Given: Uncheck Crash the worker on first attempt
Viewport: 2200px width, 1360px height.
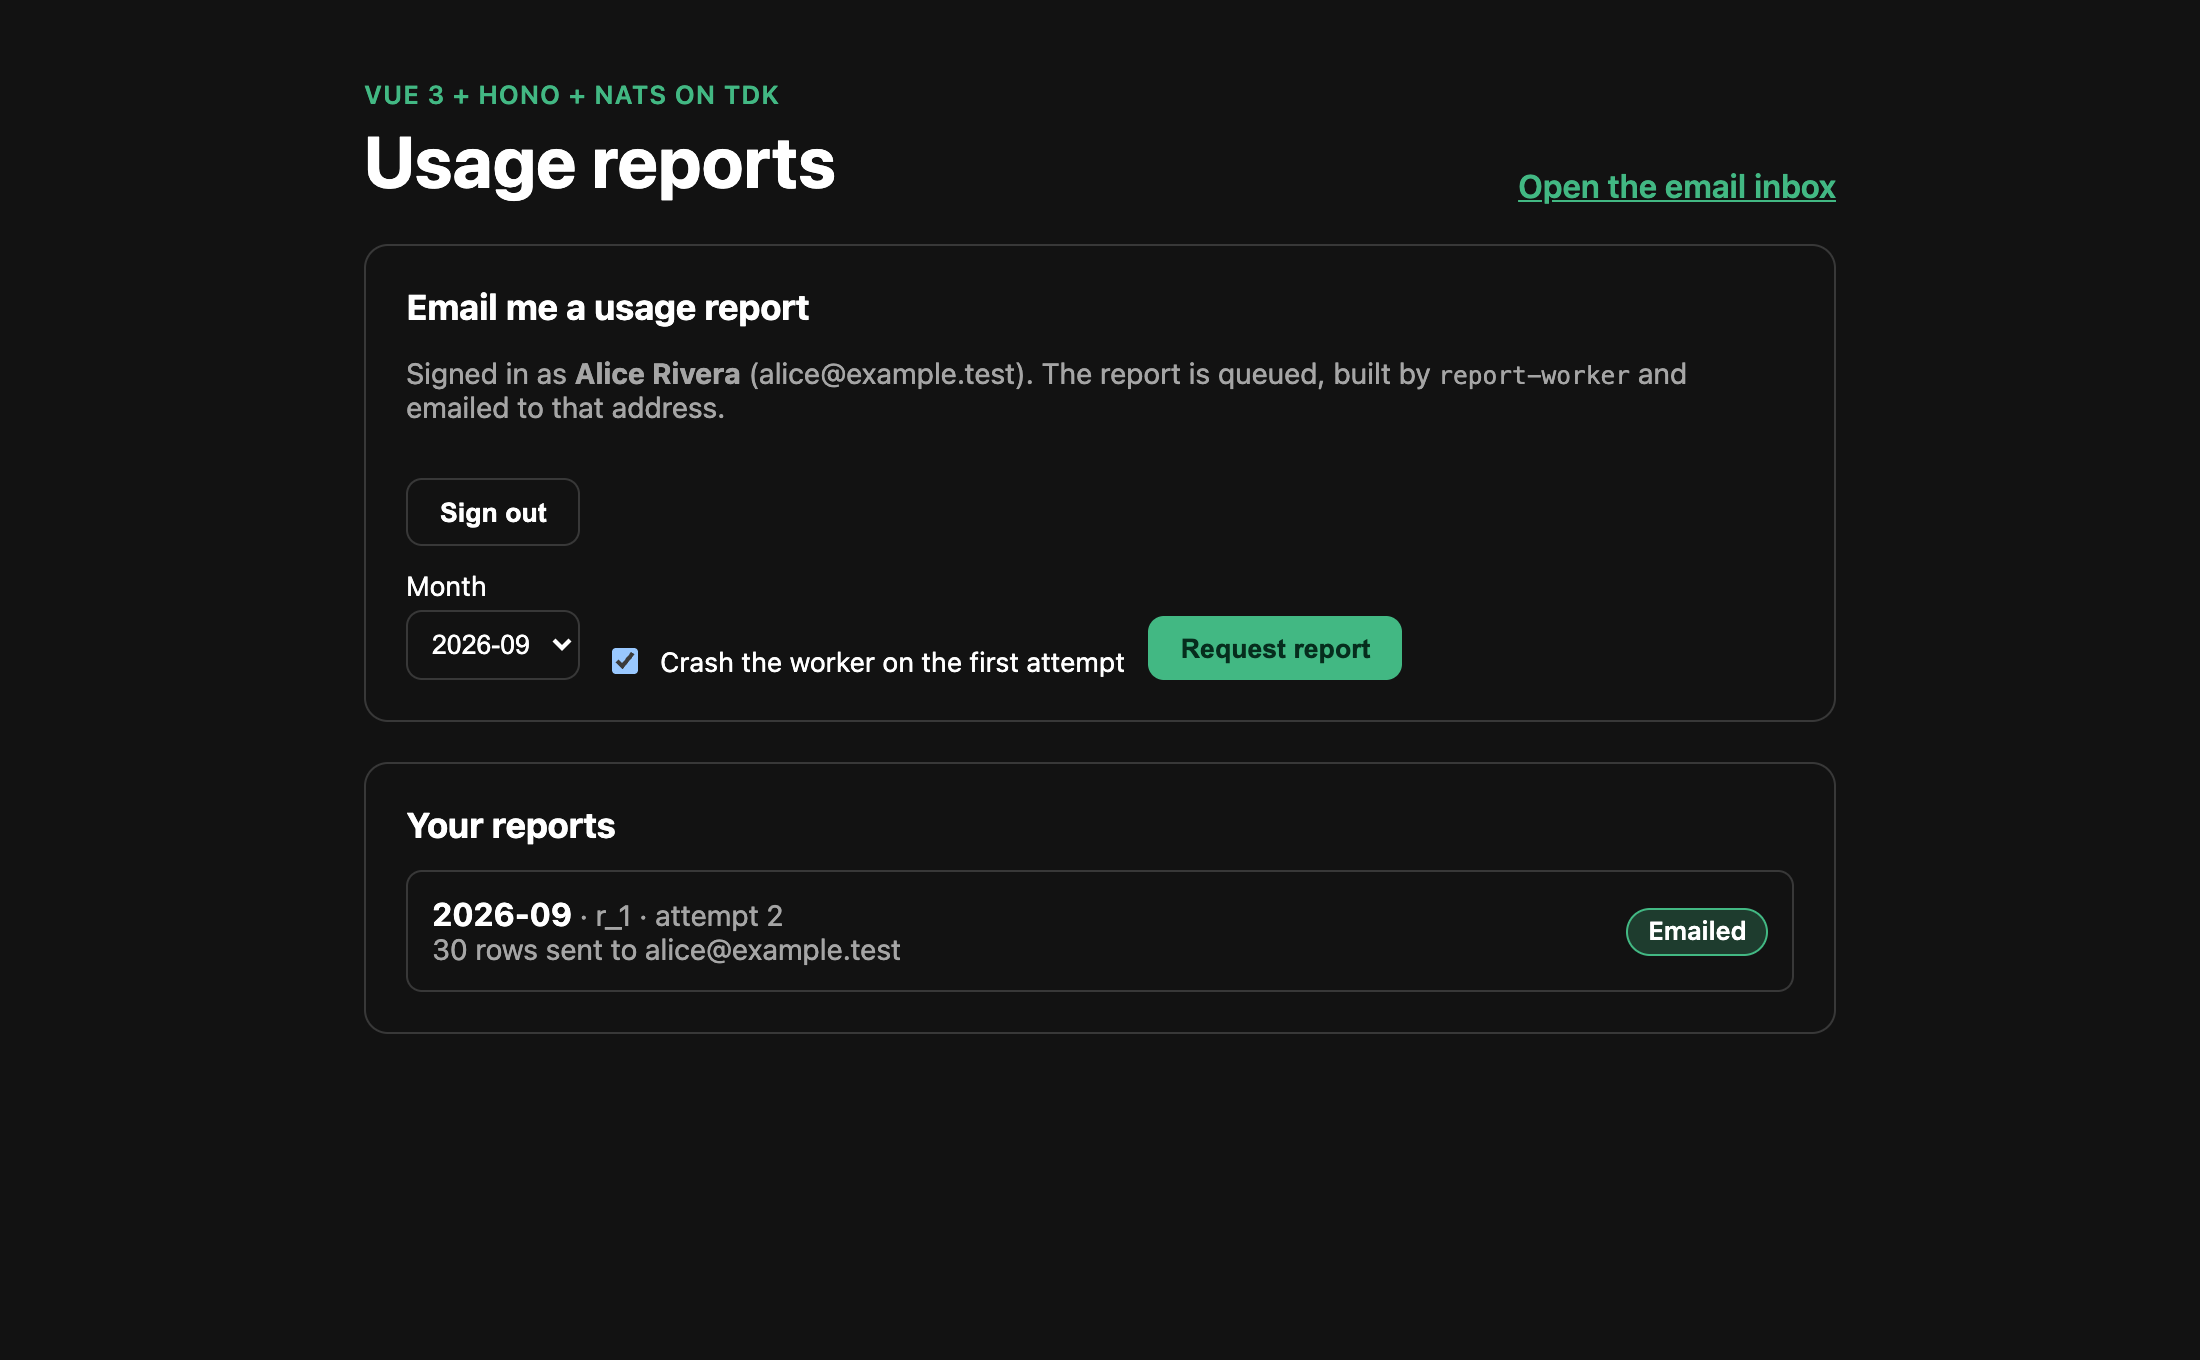Looking at the screenshot, I should pos(625,661).
